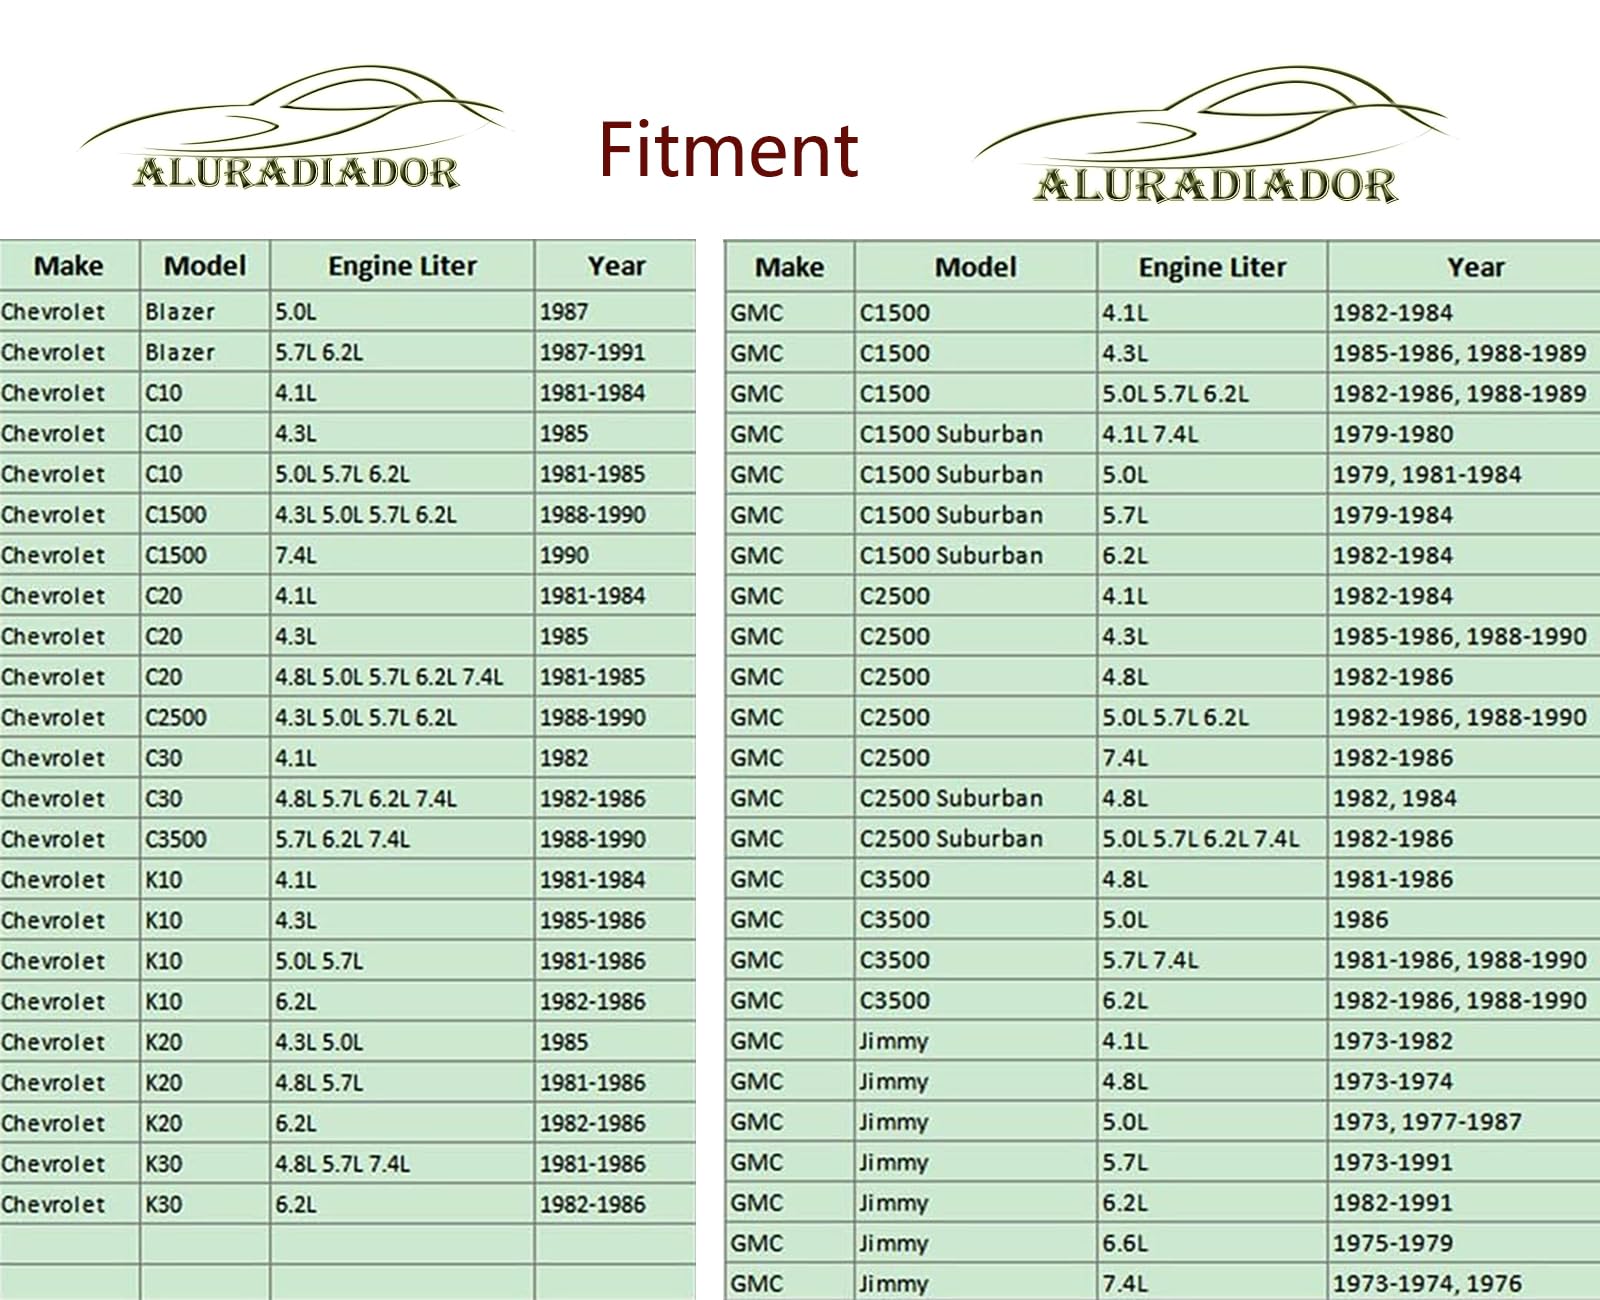This screenshot has height=1300, width=1600.
Task: Select the 1979, 1981-1984 year cell
Action: pos(1426,475)
